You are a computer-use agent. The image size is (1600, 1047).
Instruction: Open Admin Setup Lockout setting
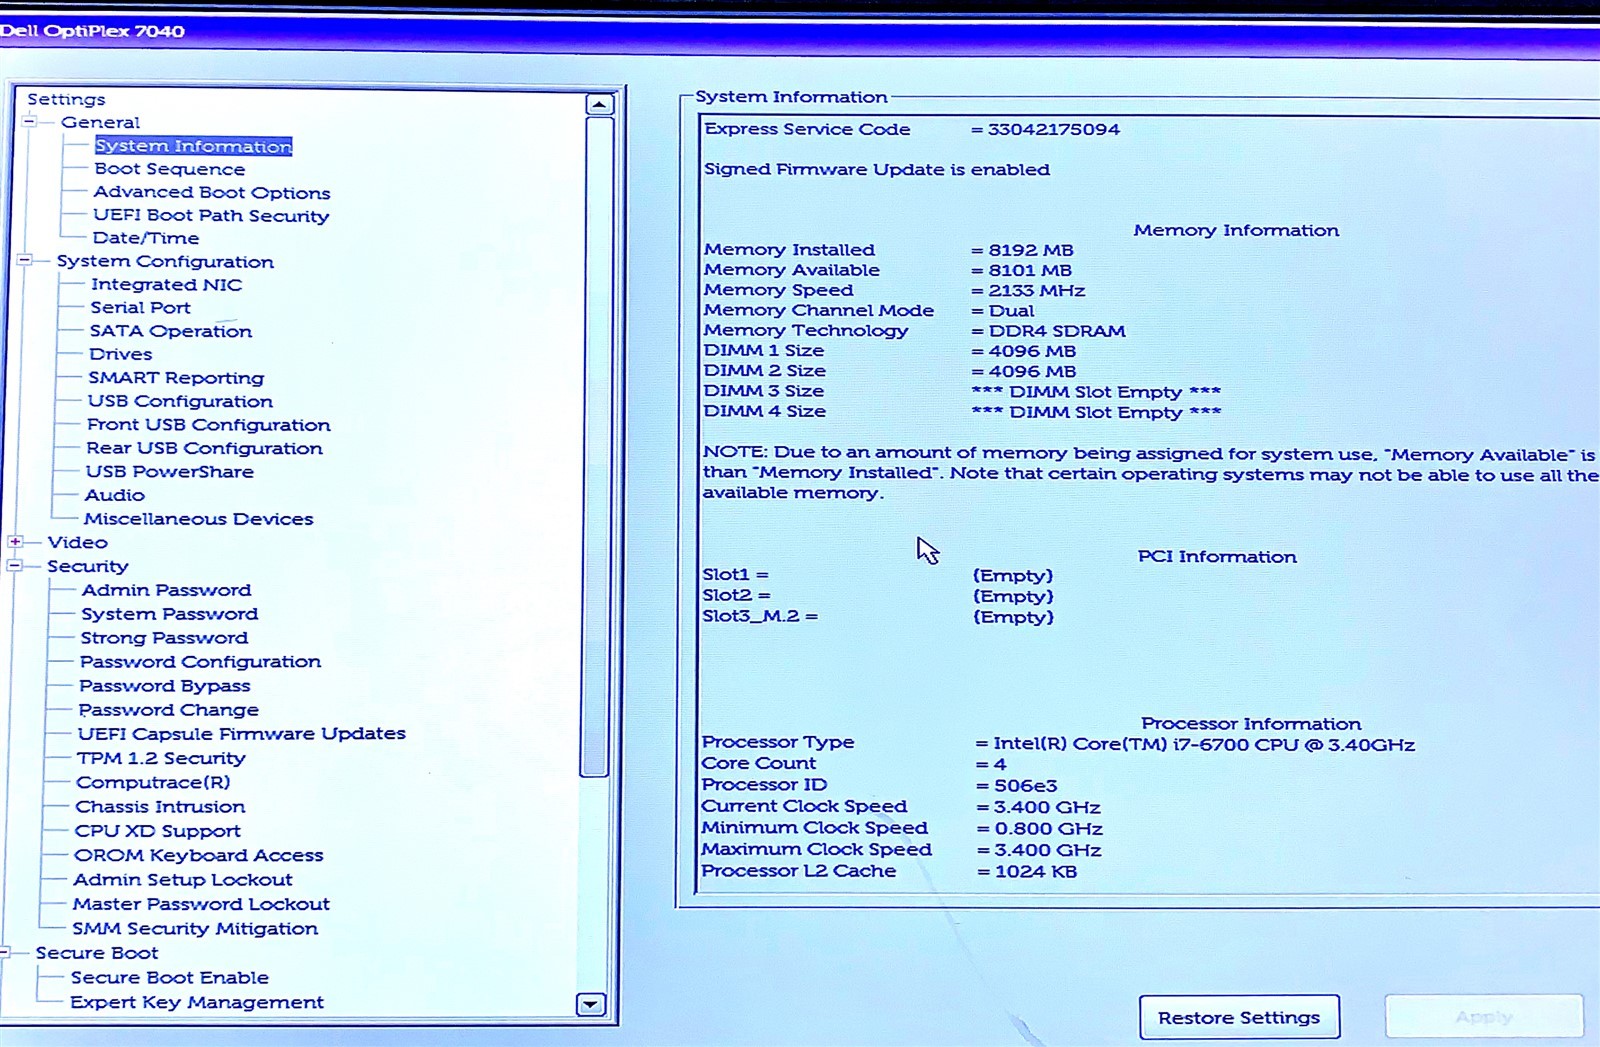183,880
